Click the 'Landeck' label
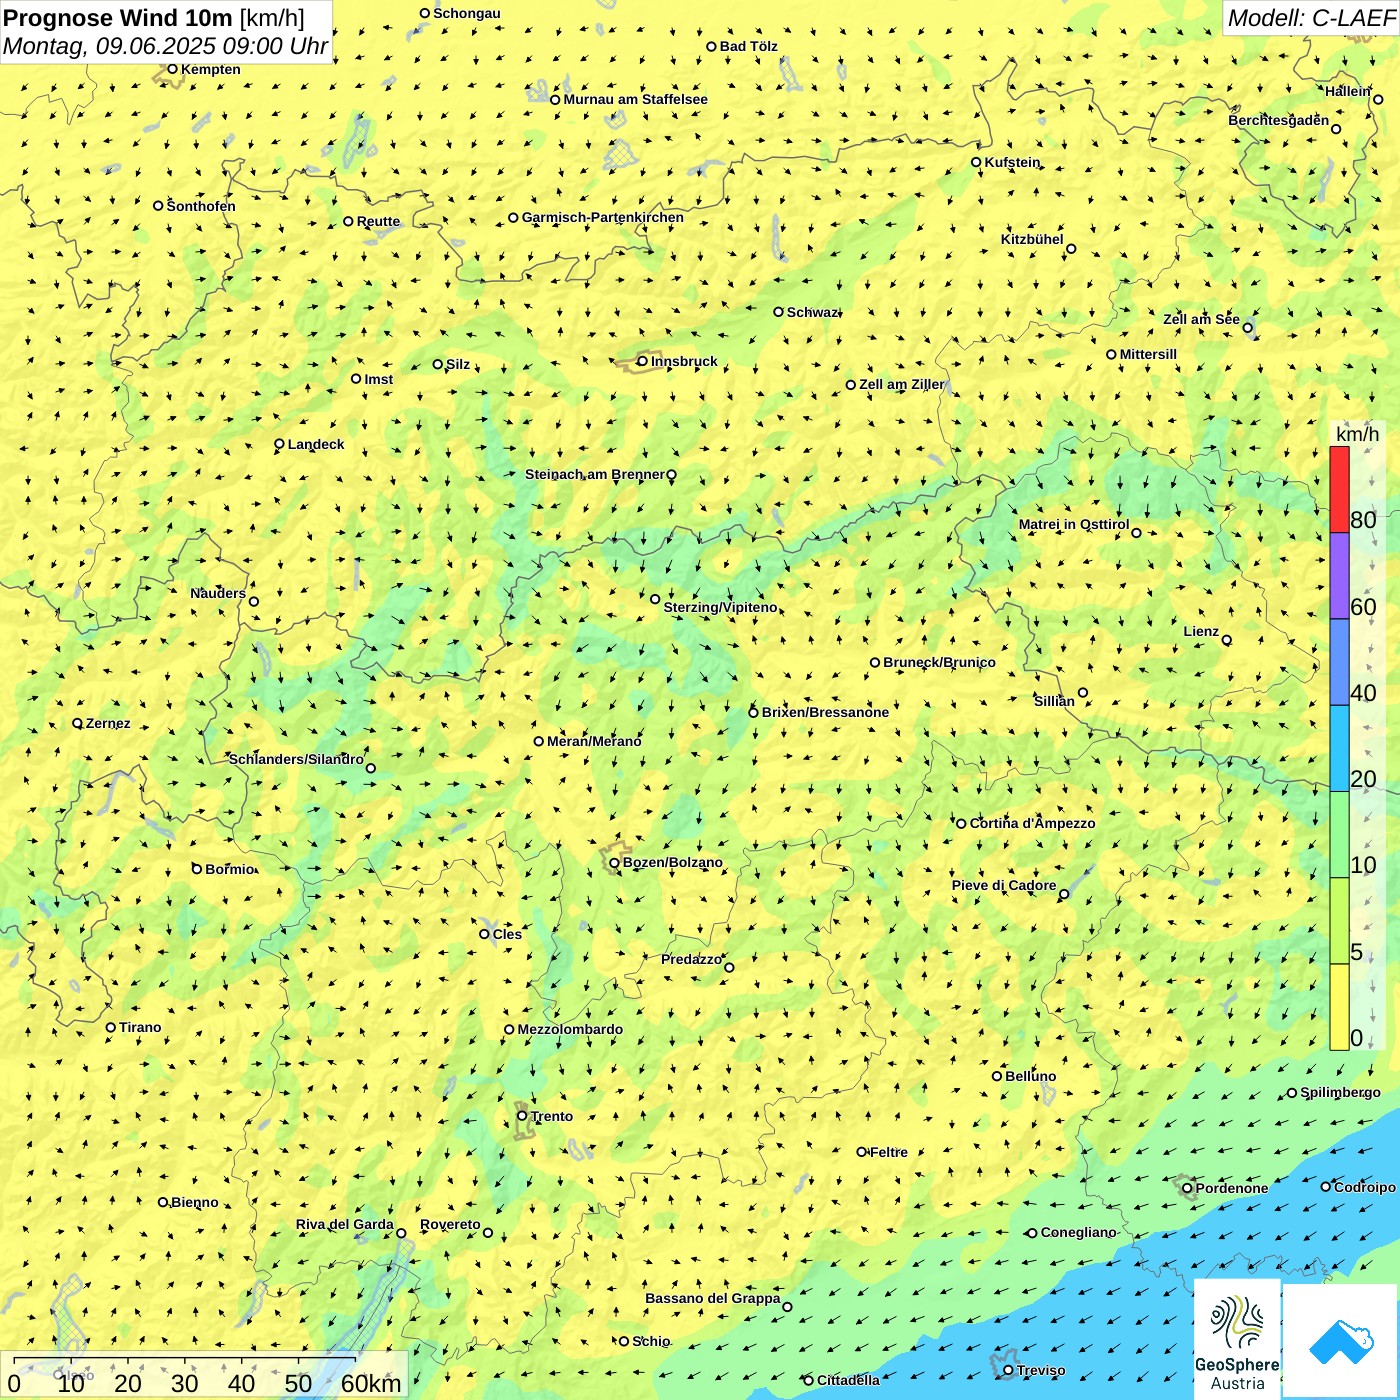1400x1400 pixels. point(316,444)
